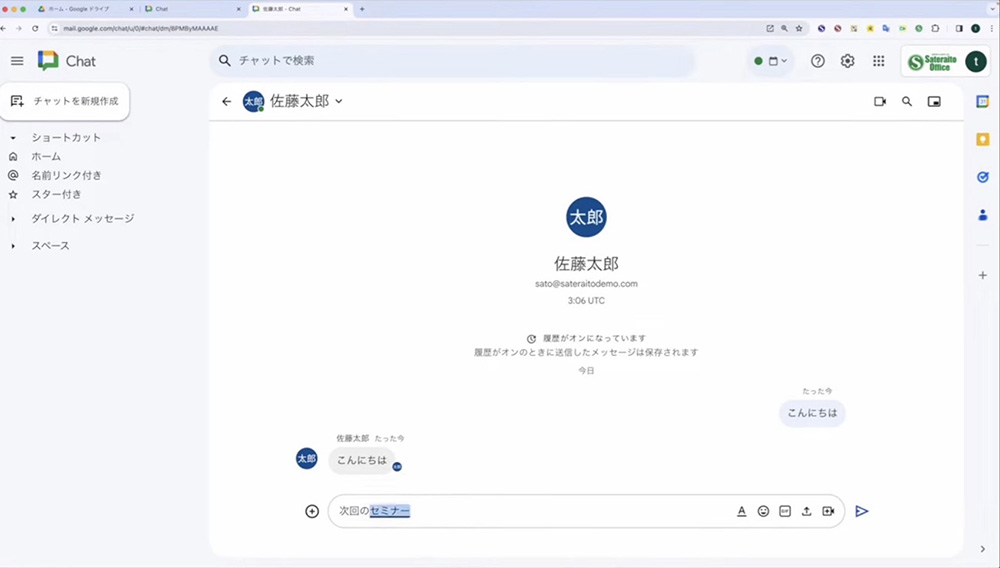Open 名前リンク付き mentions item

[66, 175]
